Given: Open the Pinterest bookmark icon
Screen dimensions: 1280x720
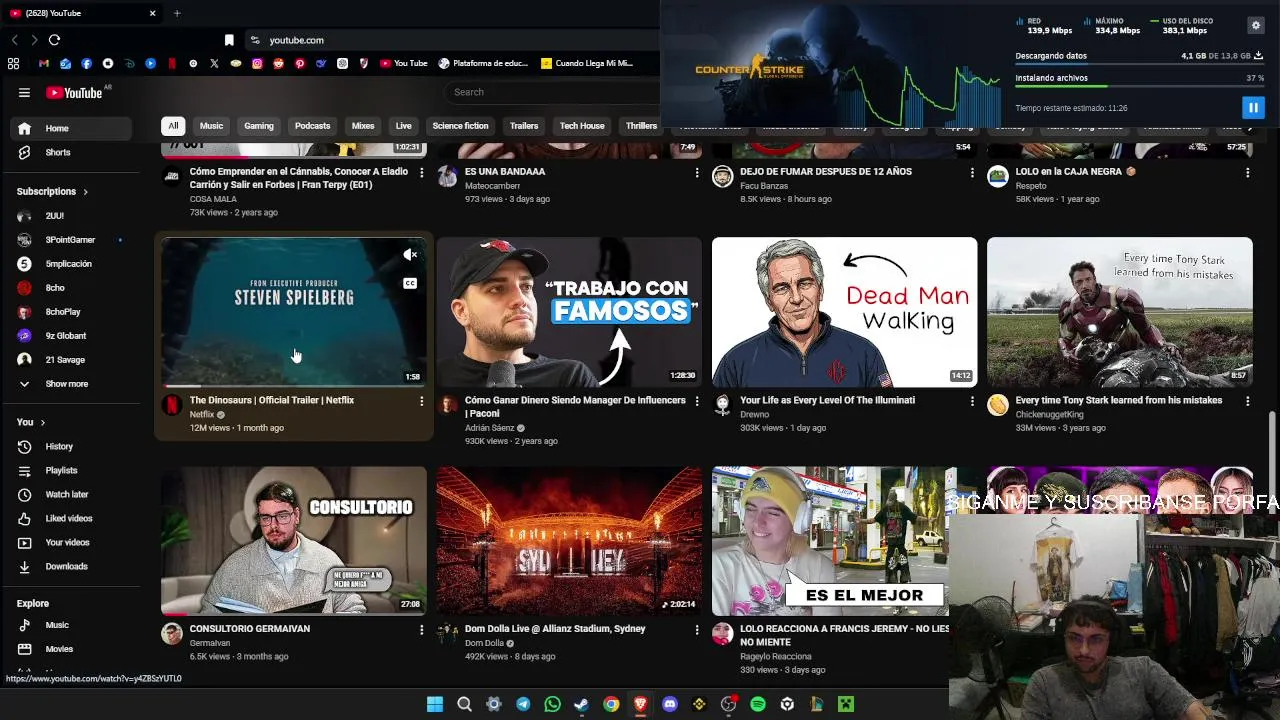Looking at the screenshot, I should tap(300, 63).
